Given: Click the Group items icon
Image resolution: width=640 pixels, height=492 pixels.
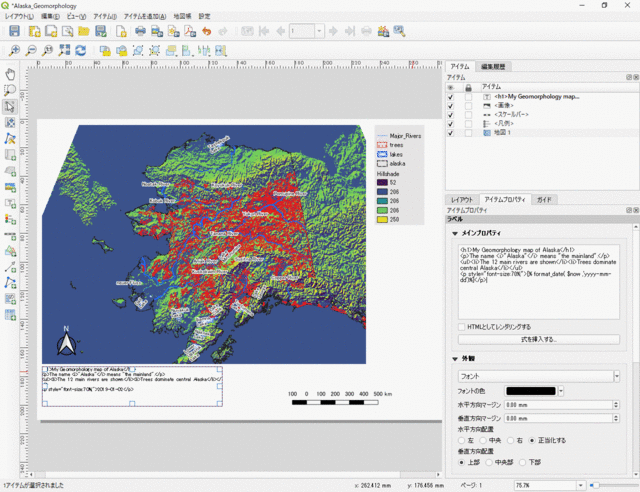Looking at the screenshot, I should click(138, 50).
